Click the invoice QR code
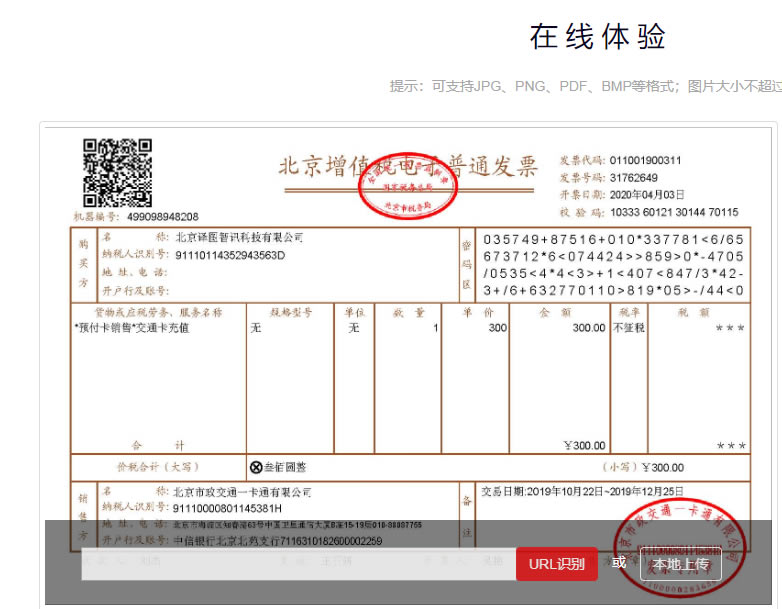 click(117, 173)
